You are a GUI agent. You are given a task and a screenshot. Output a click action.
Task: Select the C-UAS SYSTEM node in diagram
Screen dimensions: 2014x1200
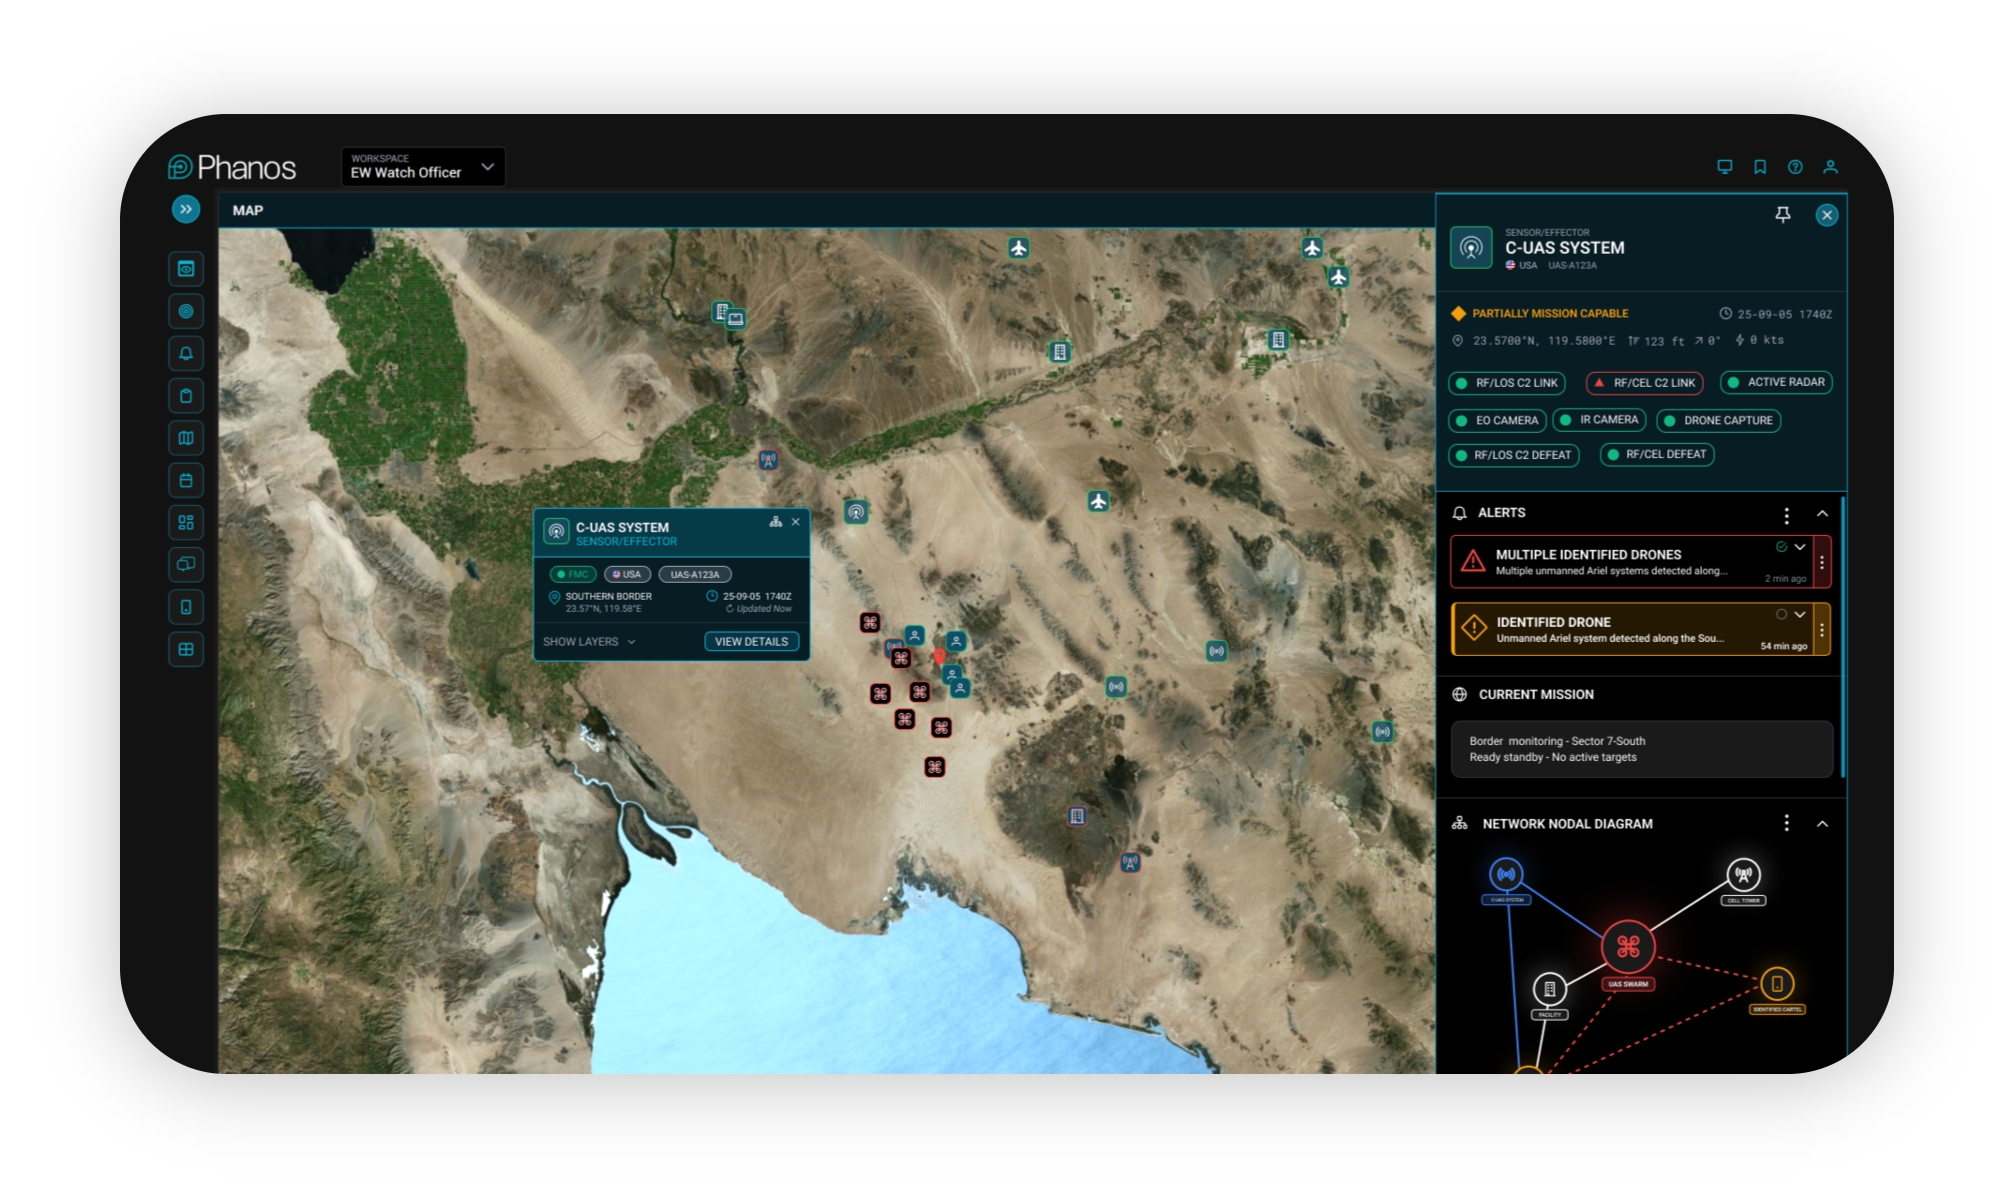1506,875
